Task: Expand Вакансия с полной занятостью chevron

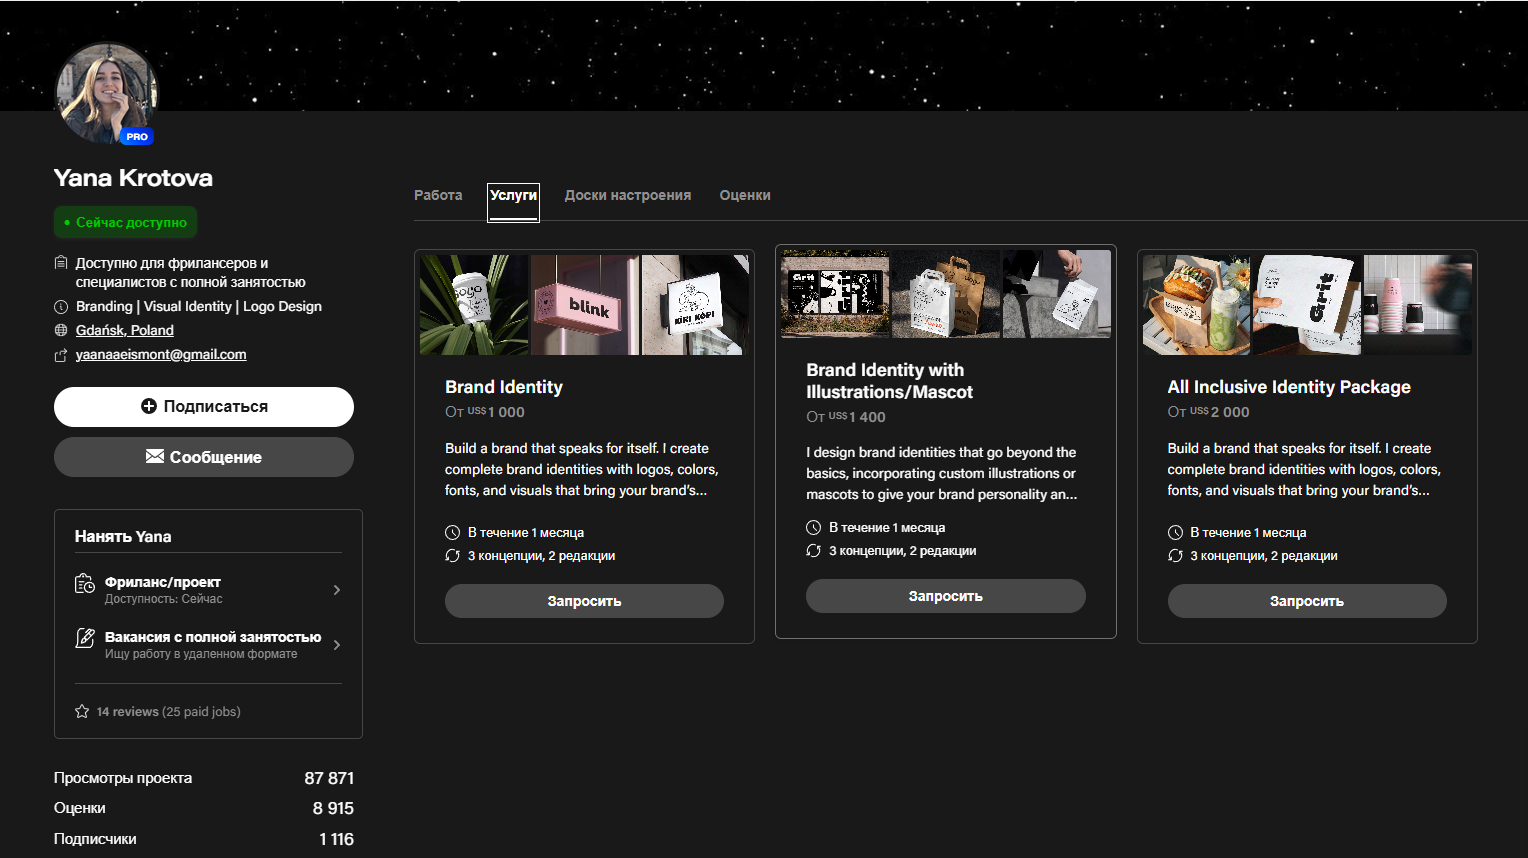Action: 337,645
